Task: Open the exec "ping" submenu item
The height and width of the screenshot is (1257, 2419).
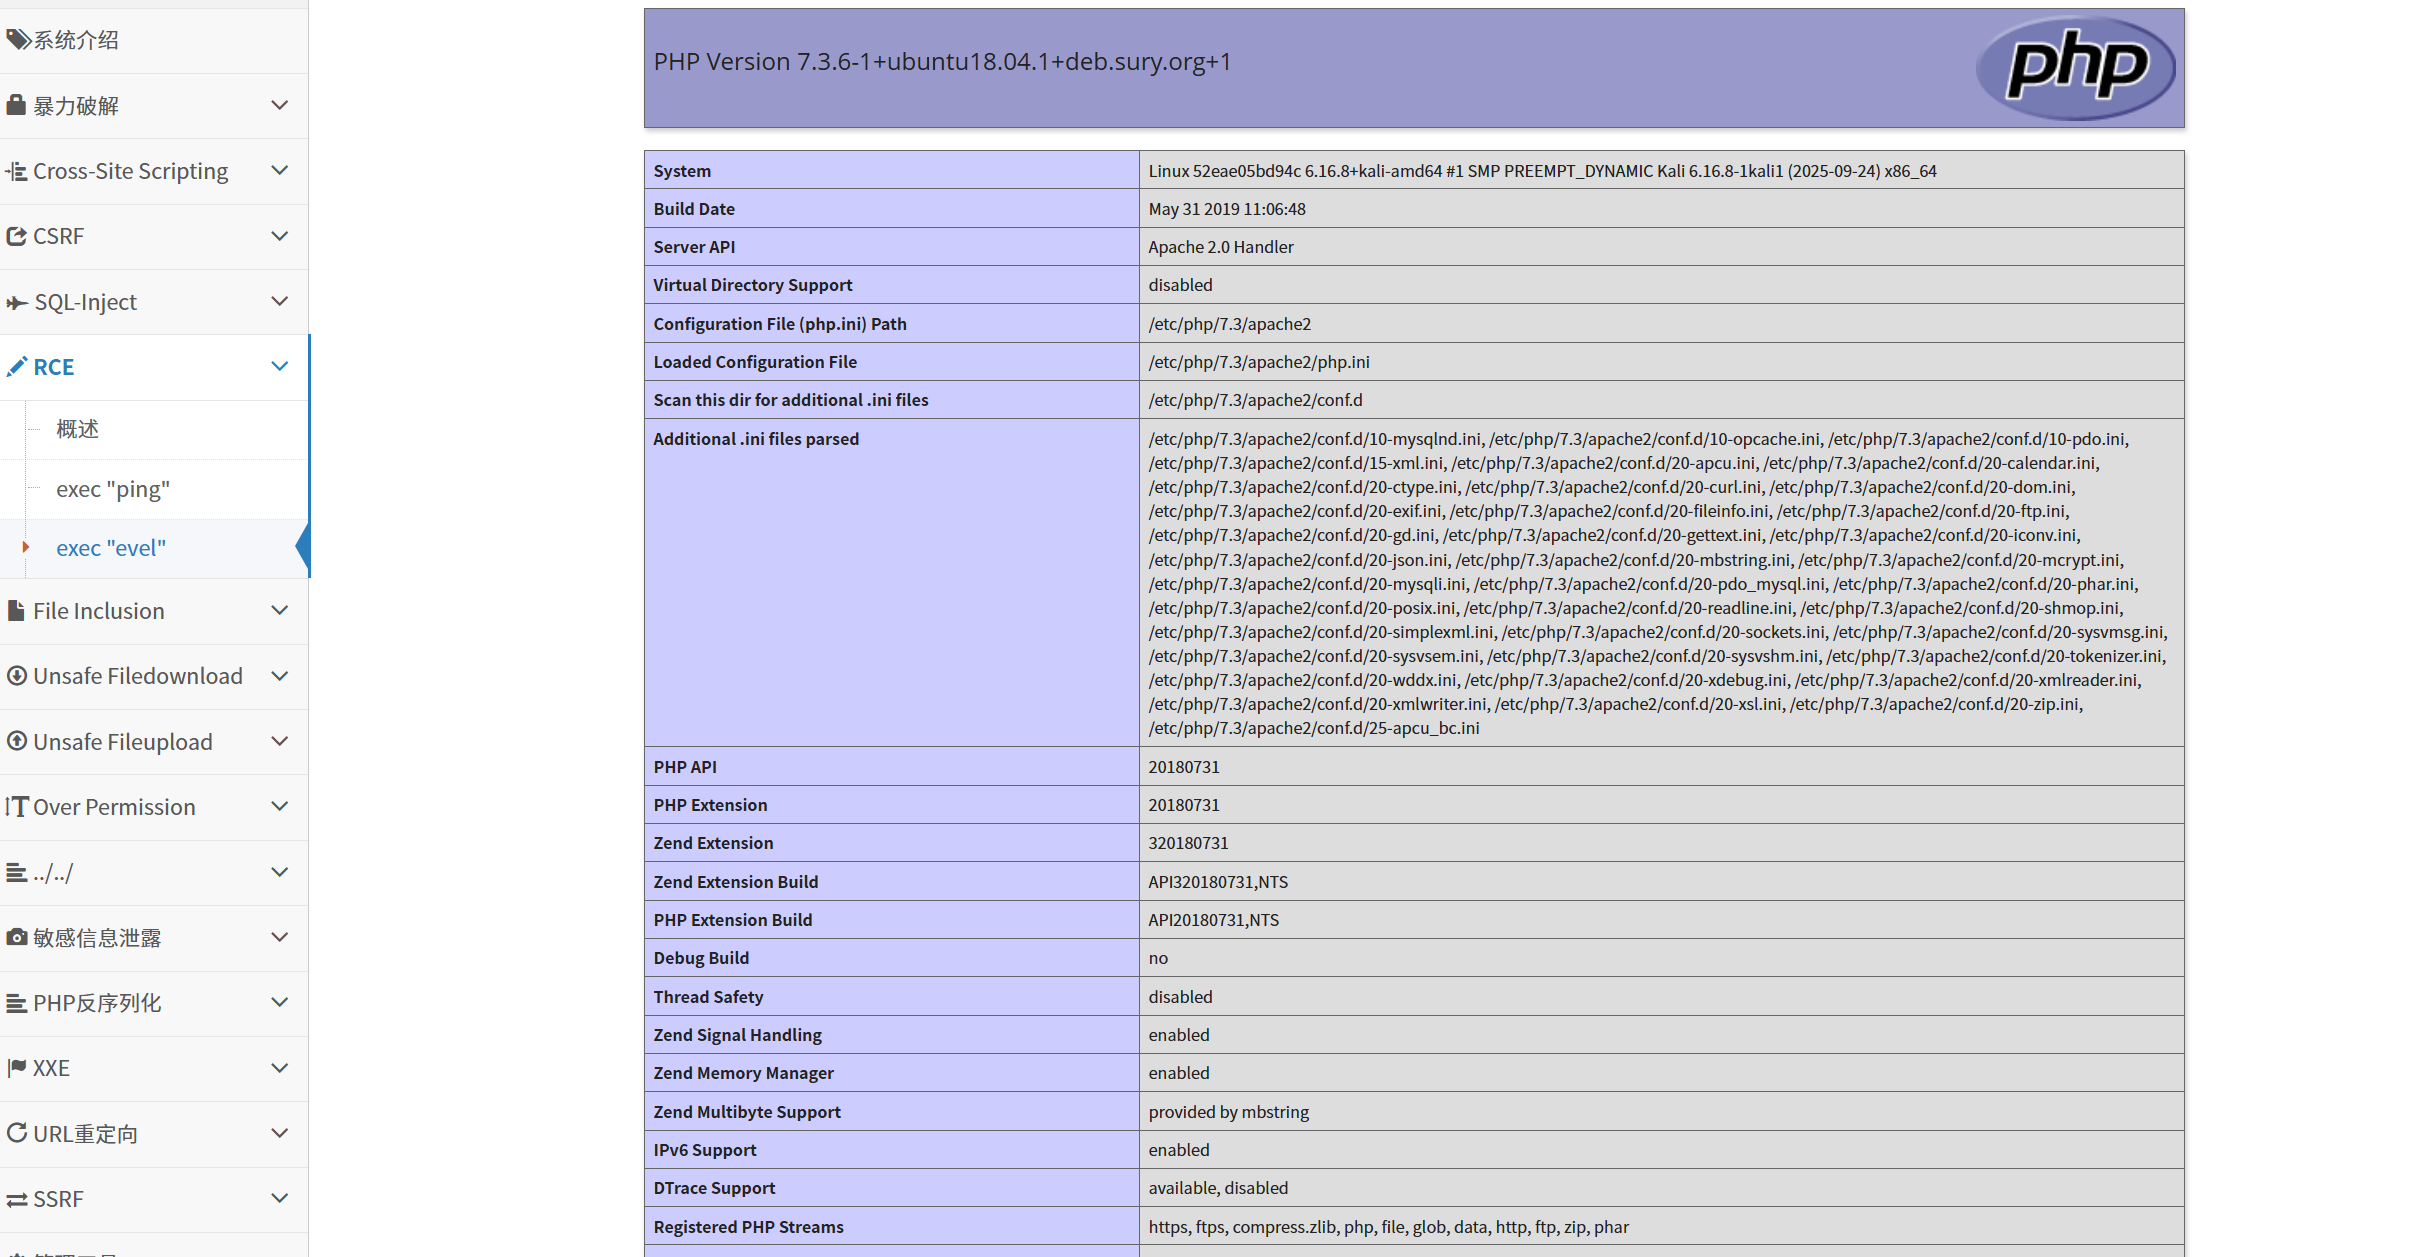Action: click(113, 489)
